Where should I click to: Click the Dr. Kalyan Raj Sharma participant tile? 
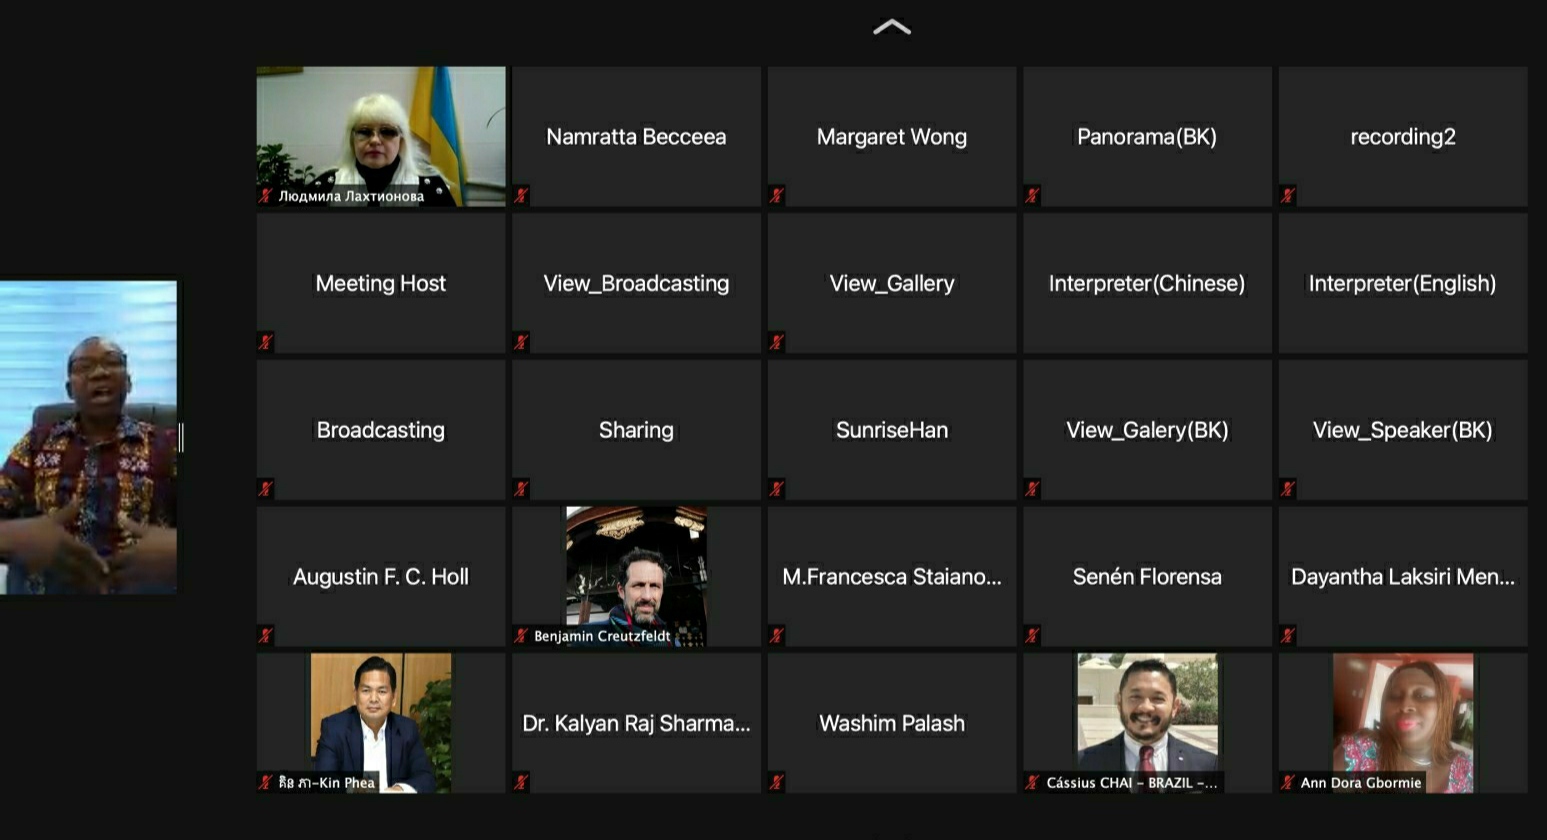(x=636, y=723)
